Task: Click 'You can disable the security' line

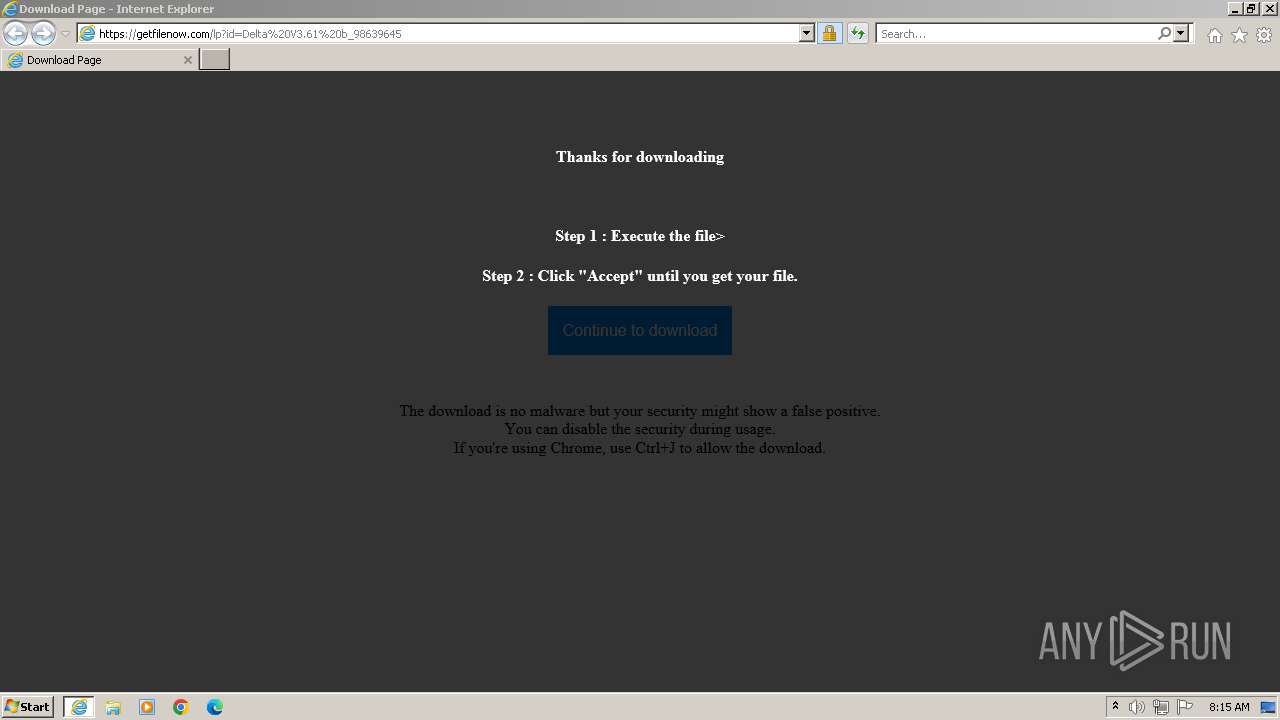Action: pos(640,429)
